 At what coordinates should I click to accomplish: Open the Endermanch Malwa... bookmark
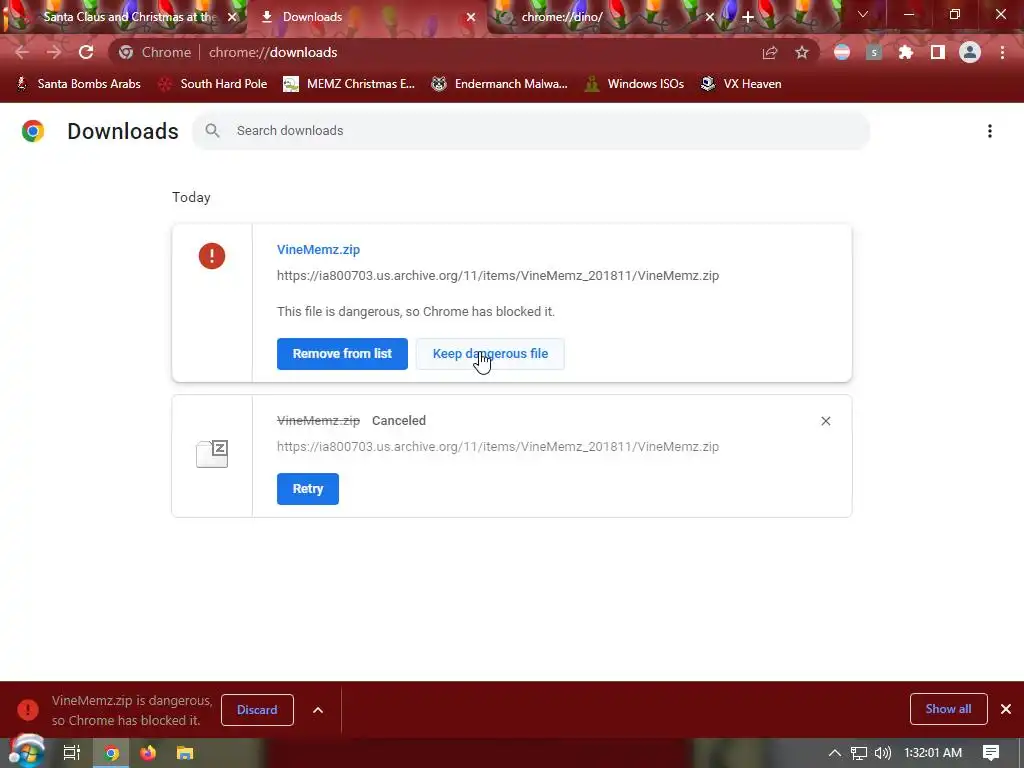click(500, 84)
